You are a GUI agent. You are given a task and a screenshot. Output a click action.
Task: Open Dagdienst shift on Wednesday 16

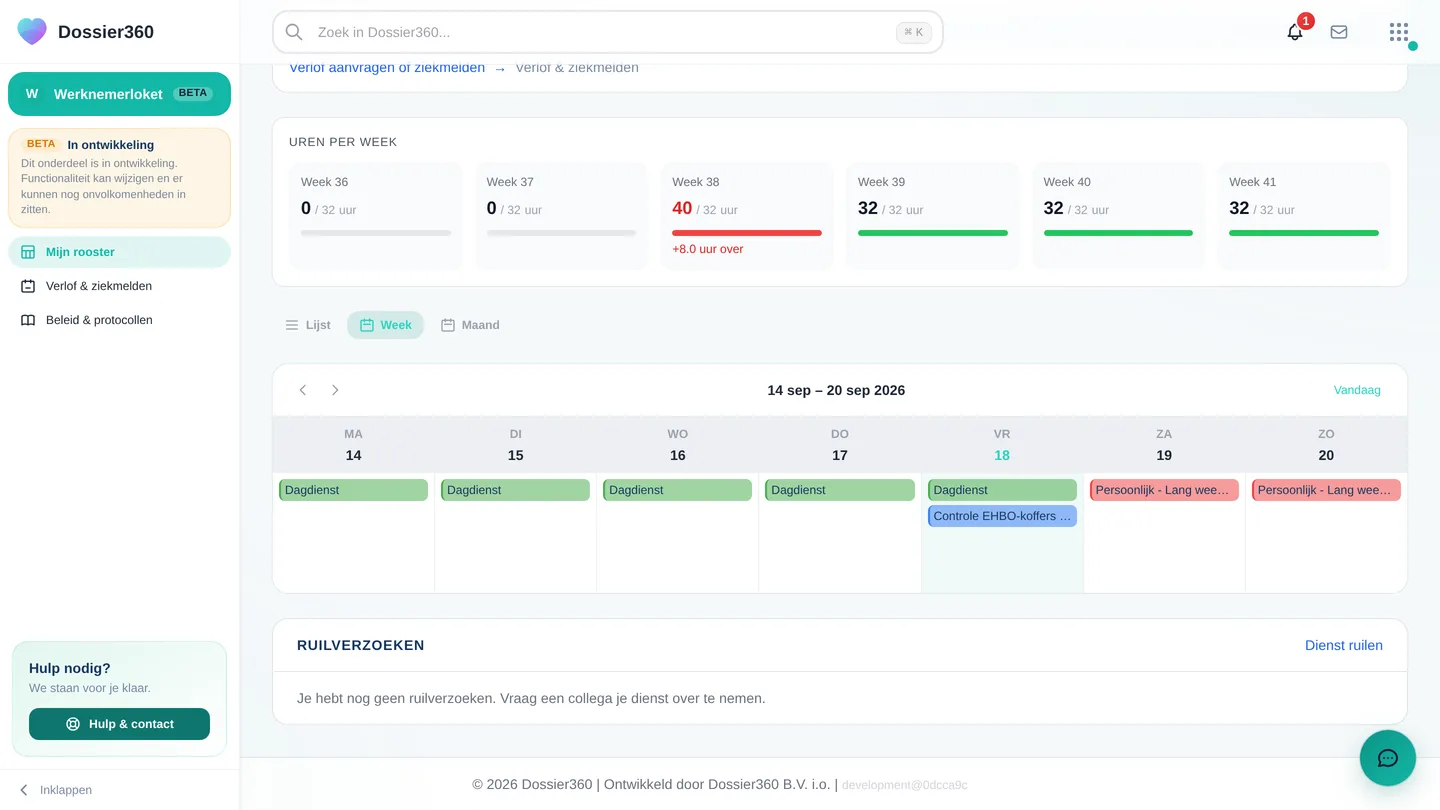[x=677, y=490]
